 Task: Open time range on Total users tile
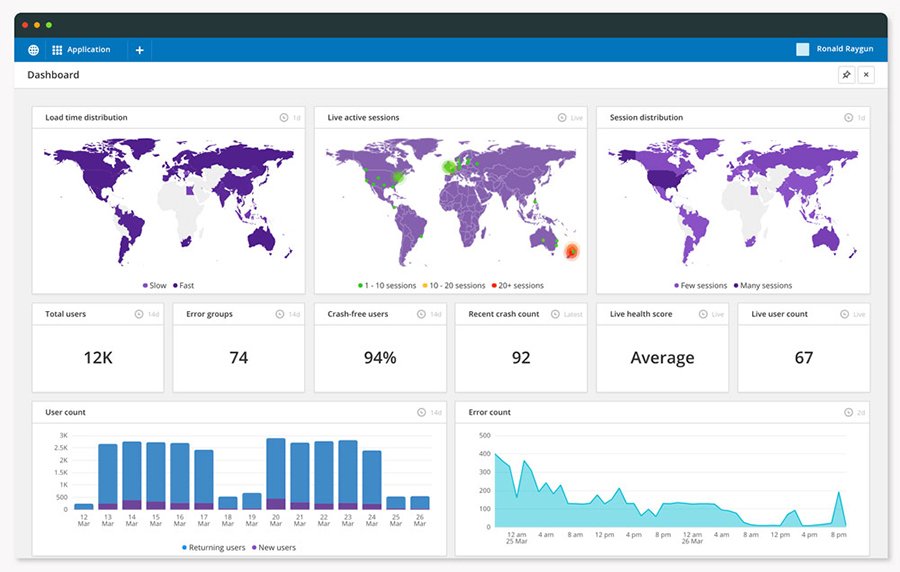139,314
